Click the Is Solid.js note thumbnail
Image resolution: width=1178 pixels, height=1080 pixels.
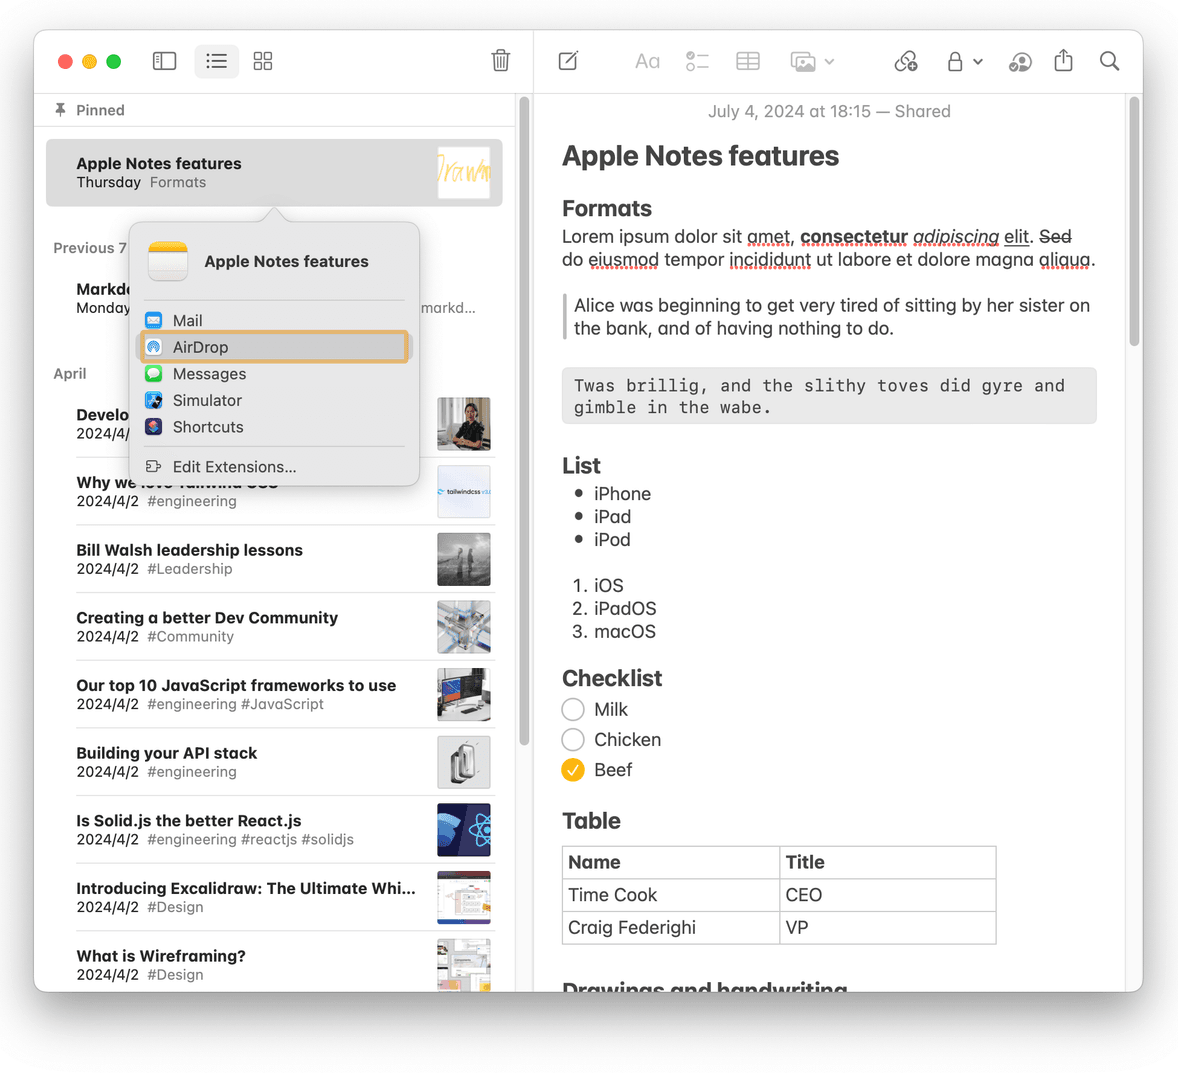pyautogui.click(x=463, y=830)
